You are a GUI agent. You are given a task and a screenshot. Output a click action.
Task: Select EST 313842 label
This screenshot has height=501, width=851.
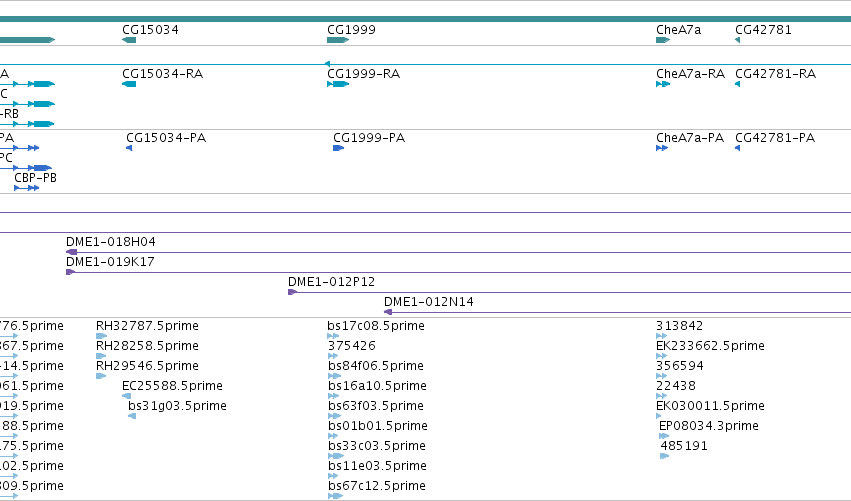(x=679, y=326)
